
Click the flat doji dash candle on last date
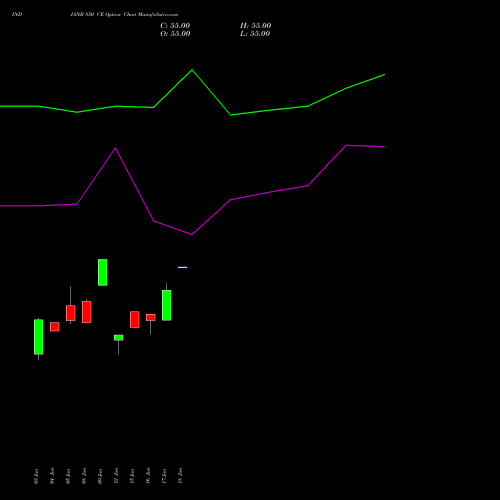click(183, 267)
